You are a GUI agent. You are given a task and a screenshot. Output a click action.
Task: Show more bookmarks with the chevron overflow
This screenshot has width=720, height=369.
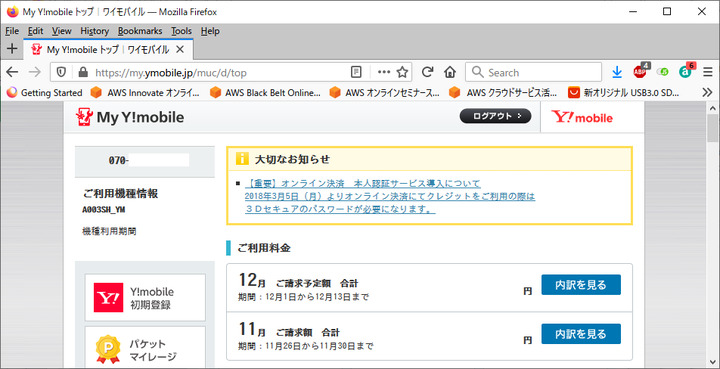point(708,93)
